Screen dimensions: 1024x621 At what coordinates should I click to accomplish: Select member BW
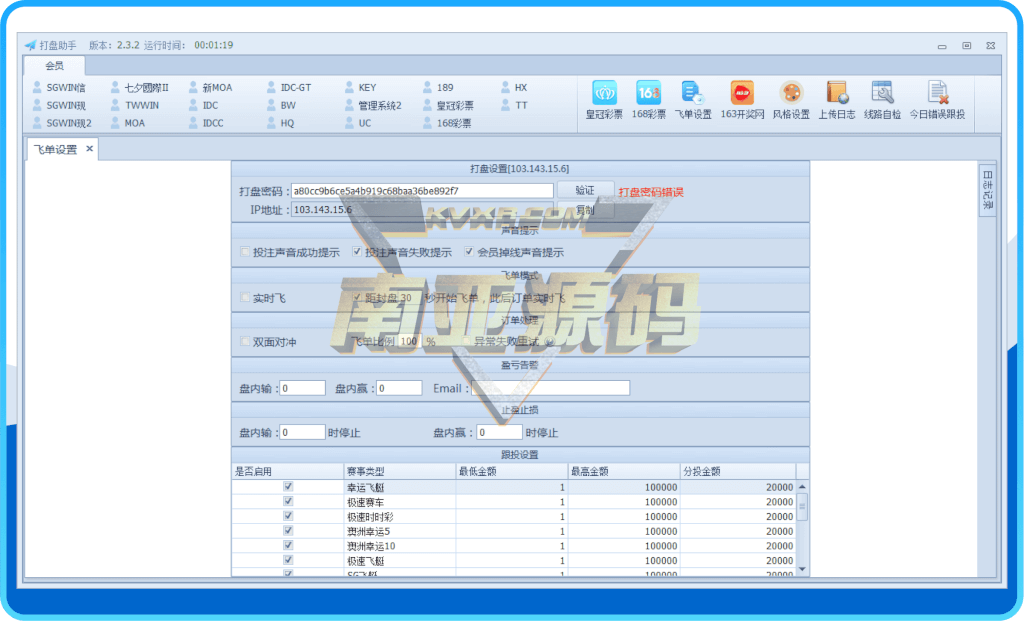coord(281,105)
